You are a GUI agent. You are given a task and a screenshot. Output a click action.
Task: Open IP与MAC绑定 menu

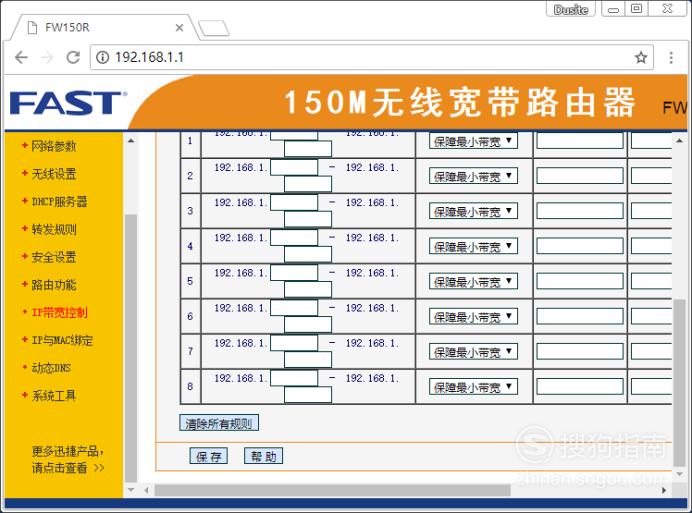[62, 340]
